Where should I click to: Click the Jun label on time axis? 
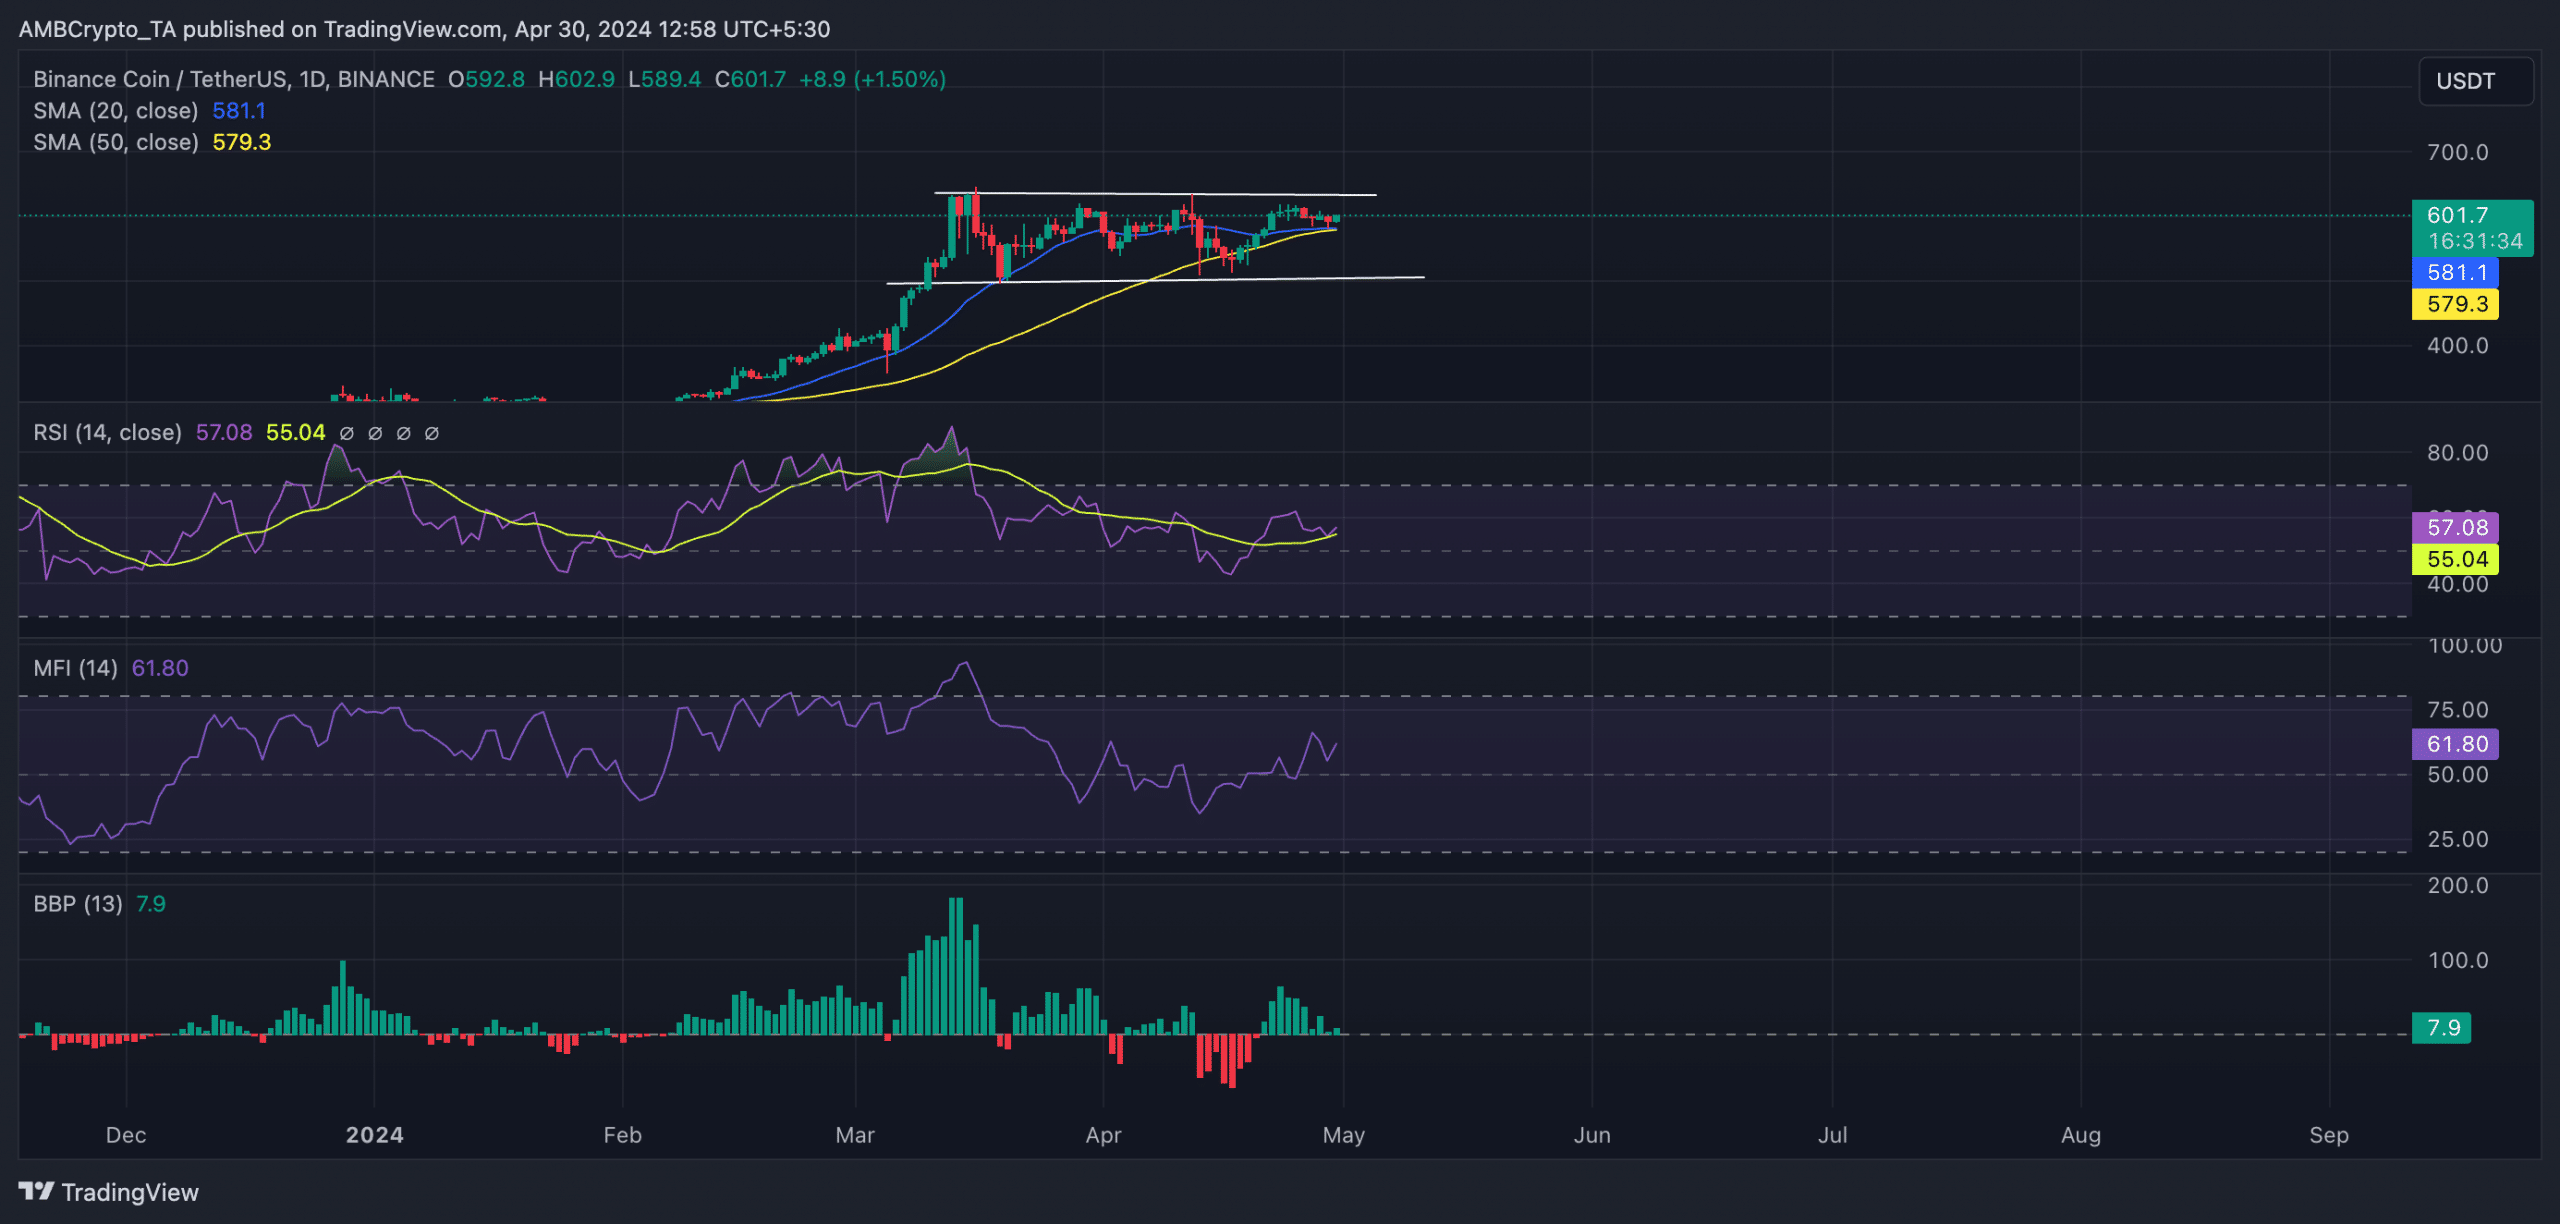pos(1592,1135)
